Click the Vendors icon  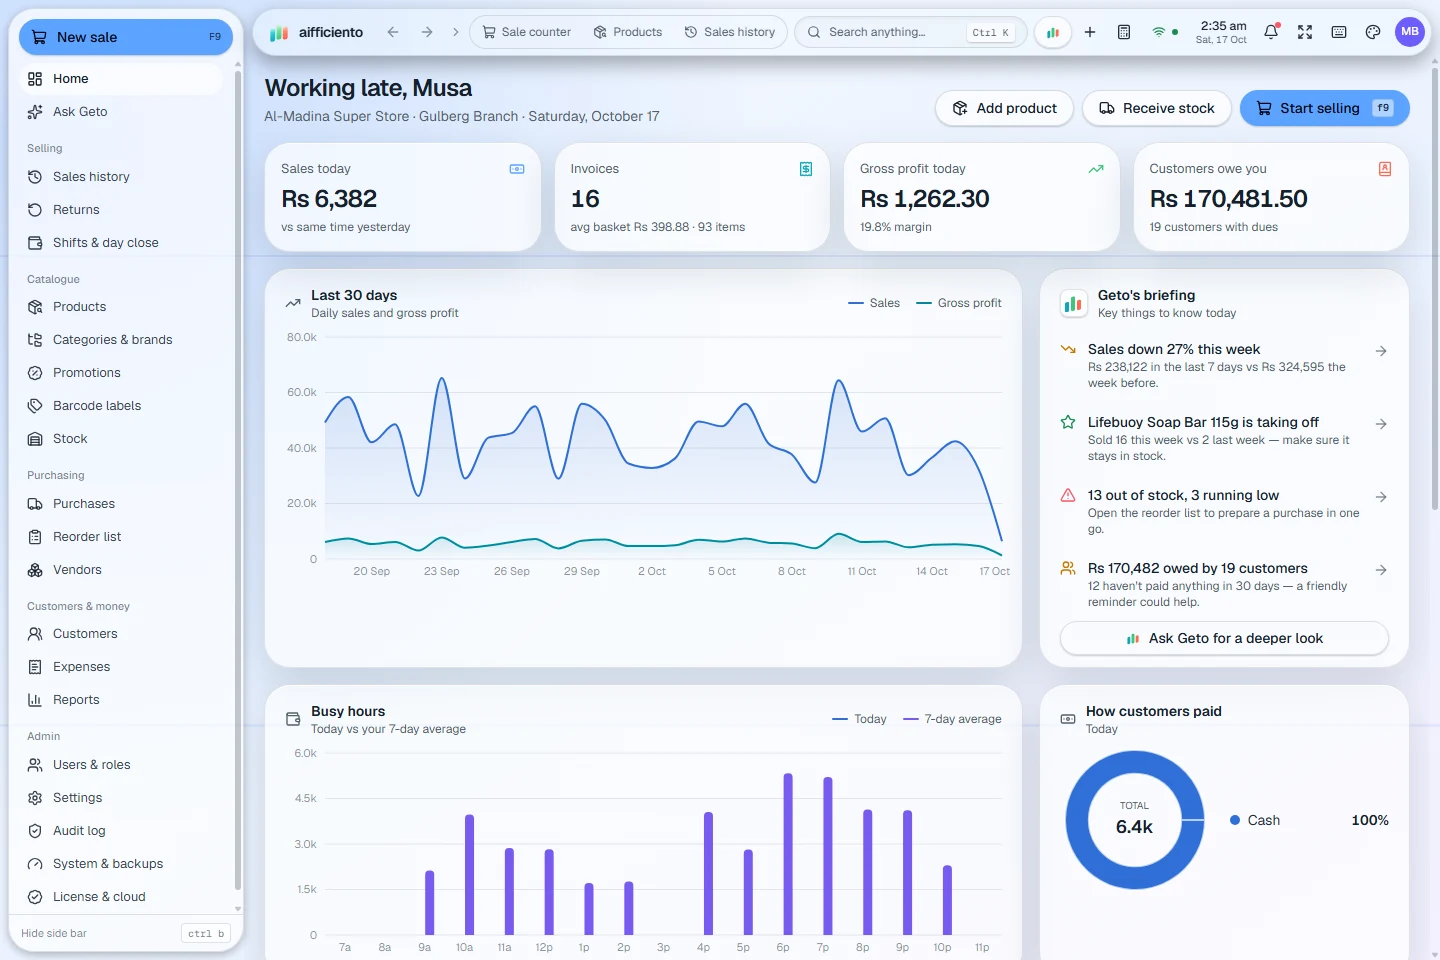35,570
